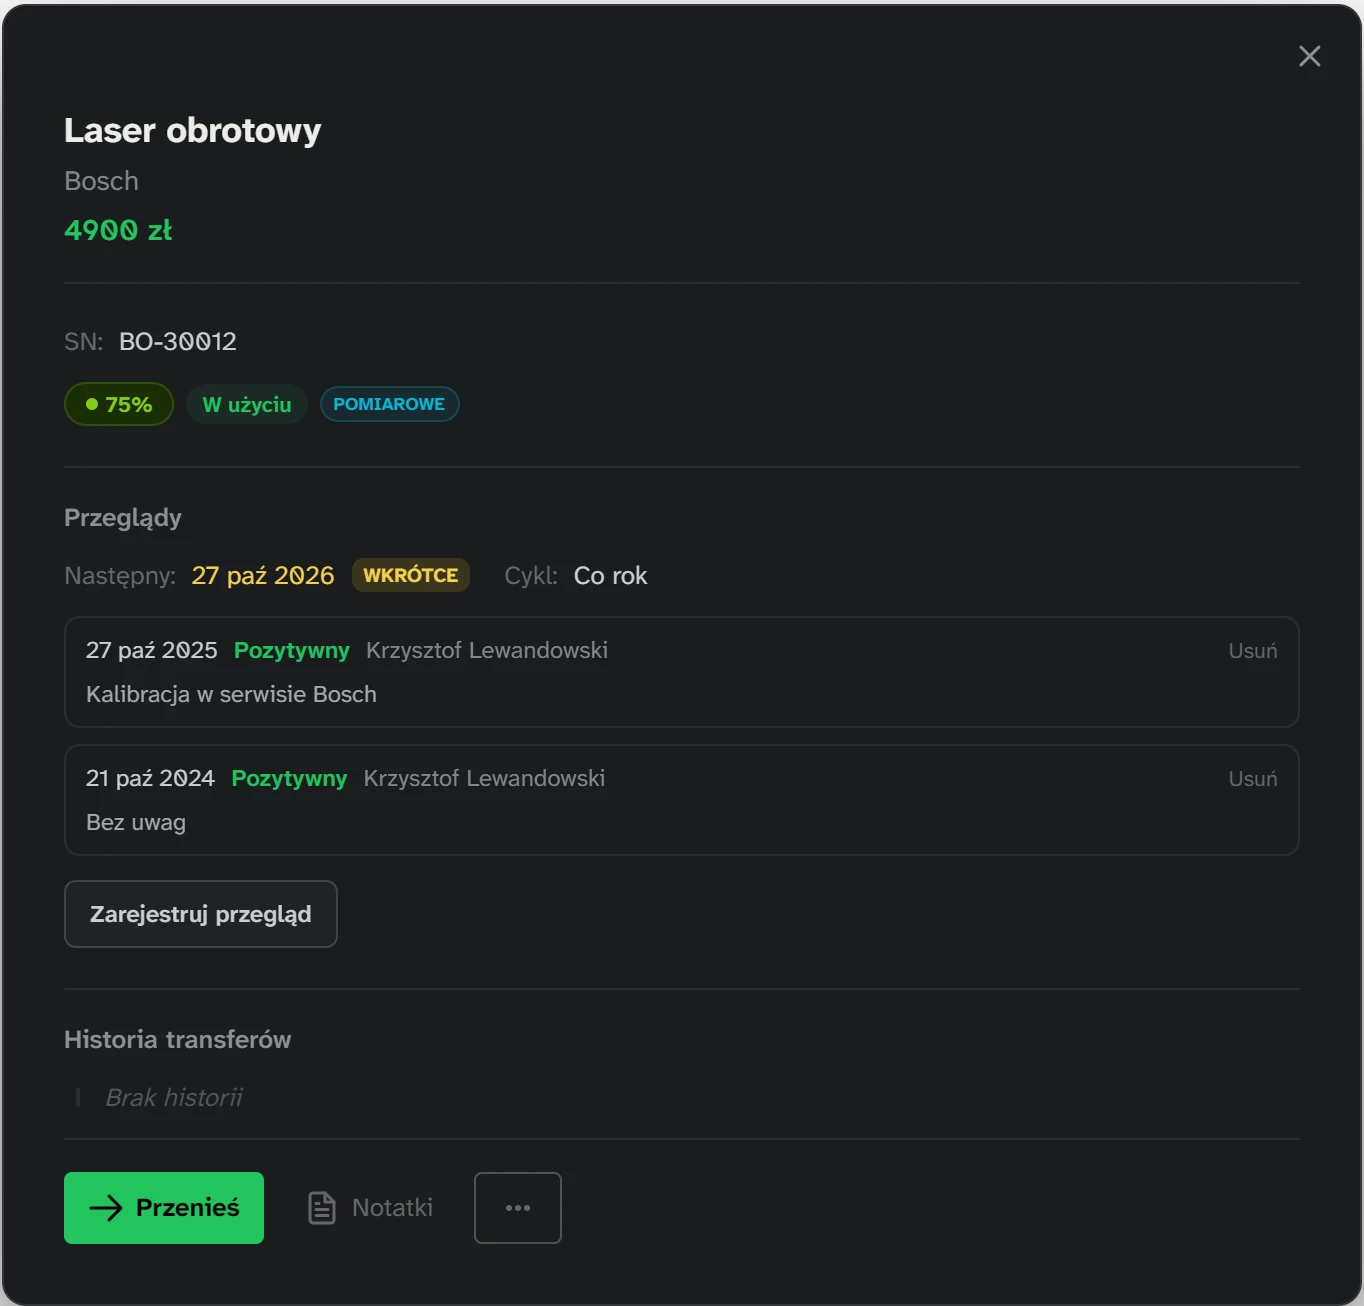Click the 75% condition badge

(x=119, y=404)
